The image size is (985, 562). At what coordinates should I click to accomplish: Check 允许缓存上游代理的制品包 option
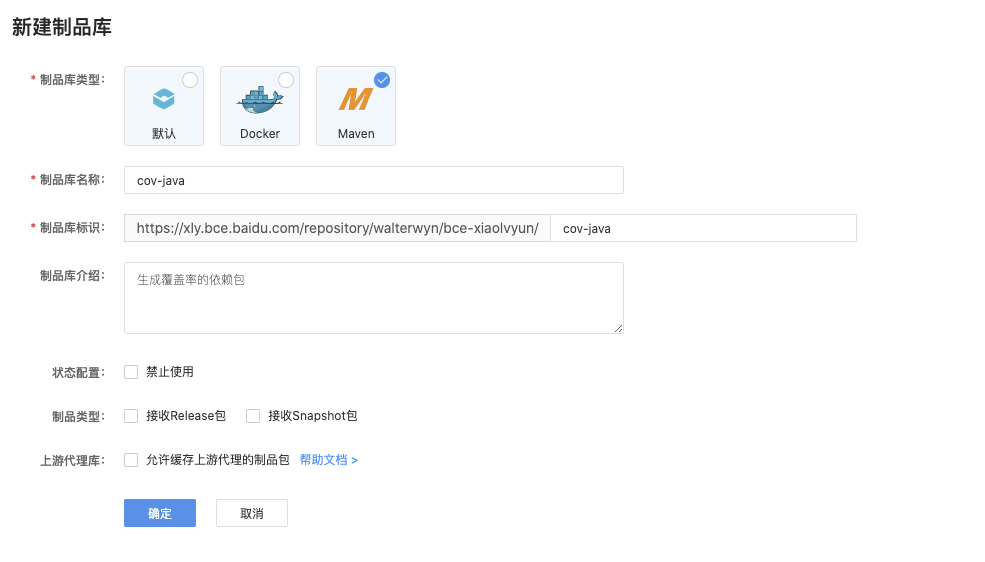pos(131,460)
